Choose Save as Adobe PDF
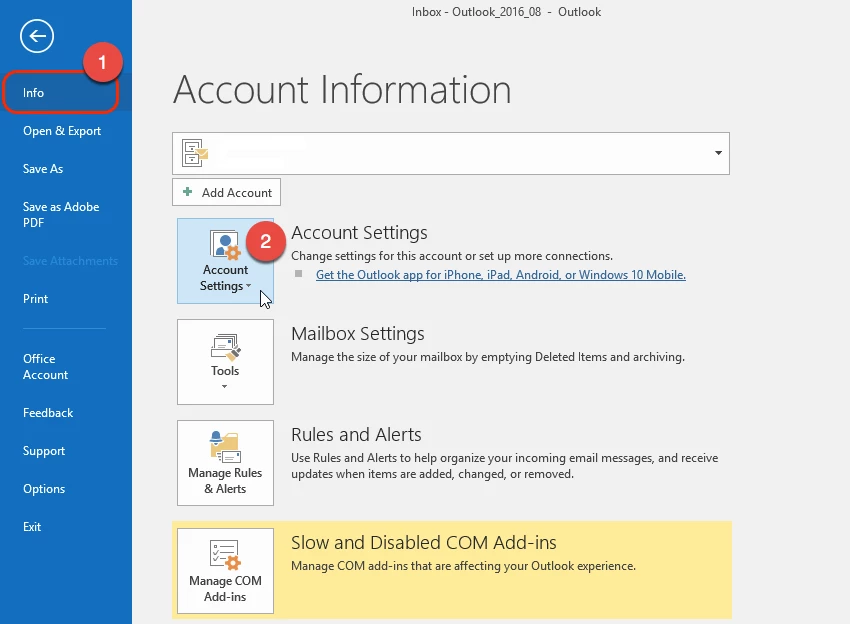Viewport: 850px width, 624px height. point(61,215)
